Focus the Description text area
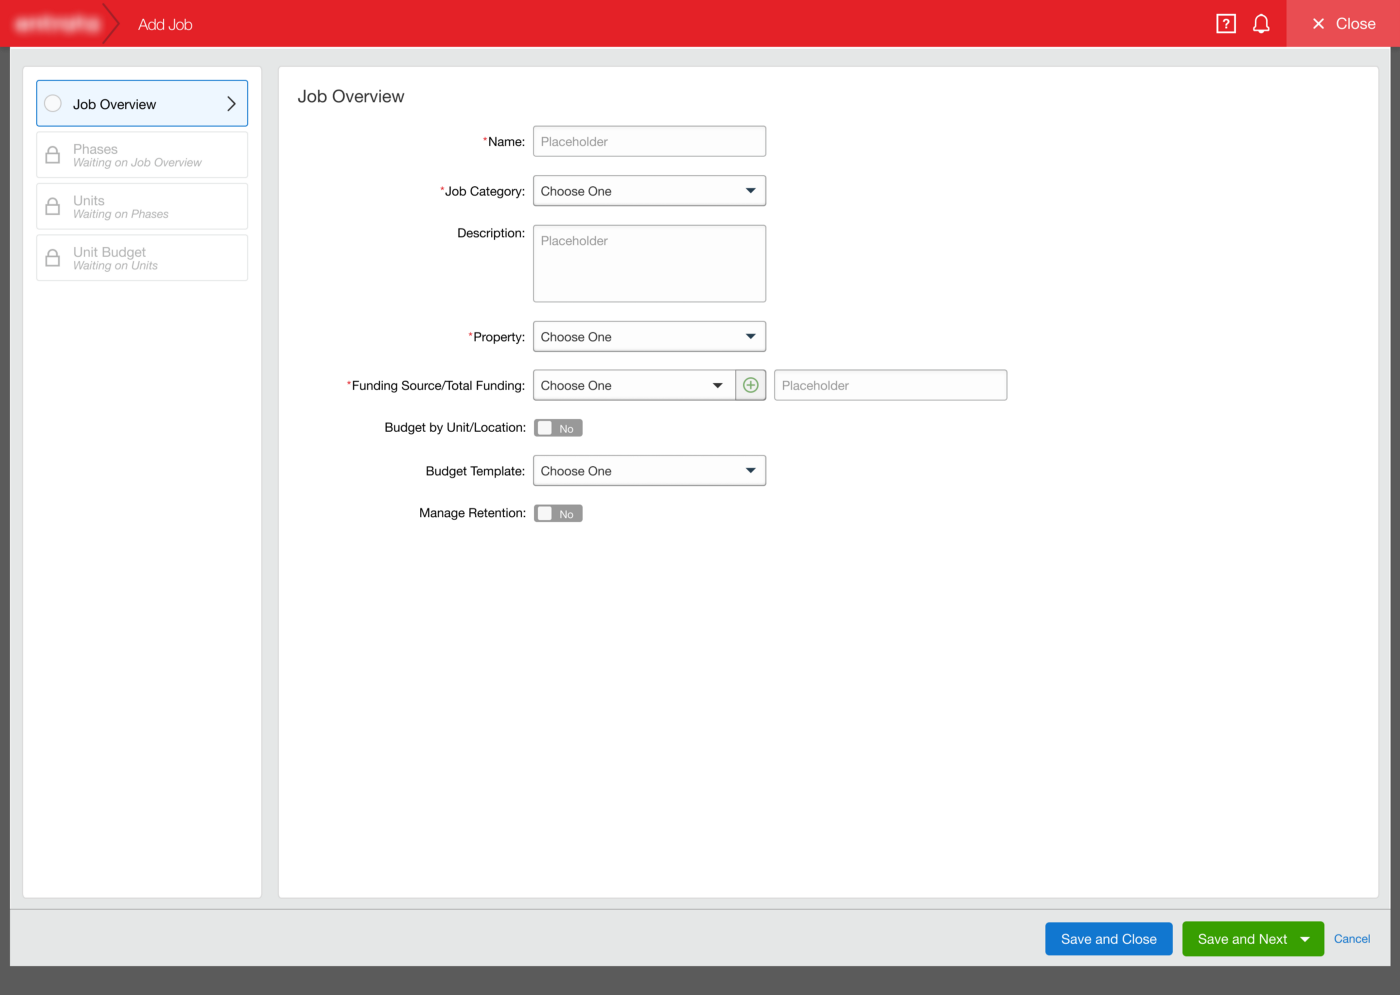Viewport: 1400px width, 995px height. click(649, 263)
